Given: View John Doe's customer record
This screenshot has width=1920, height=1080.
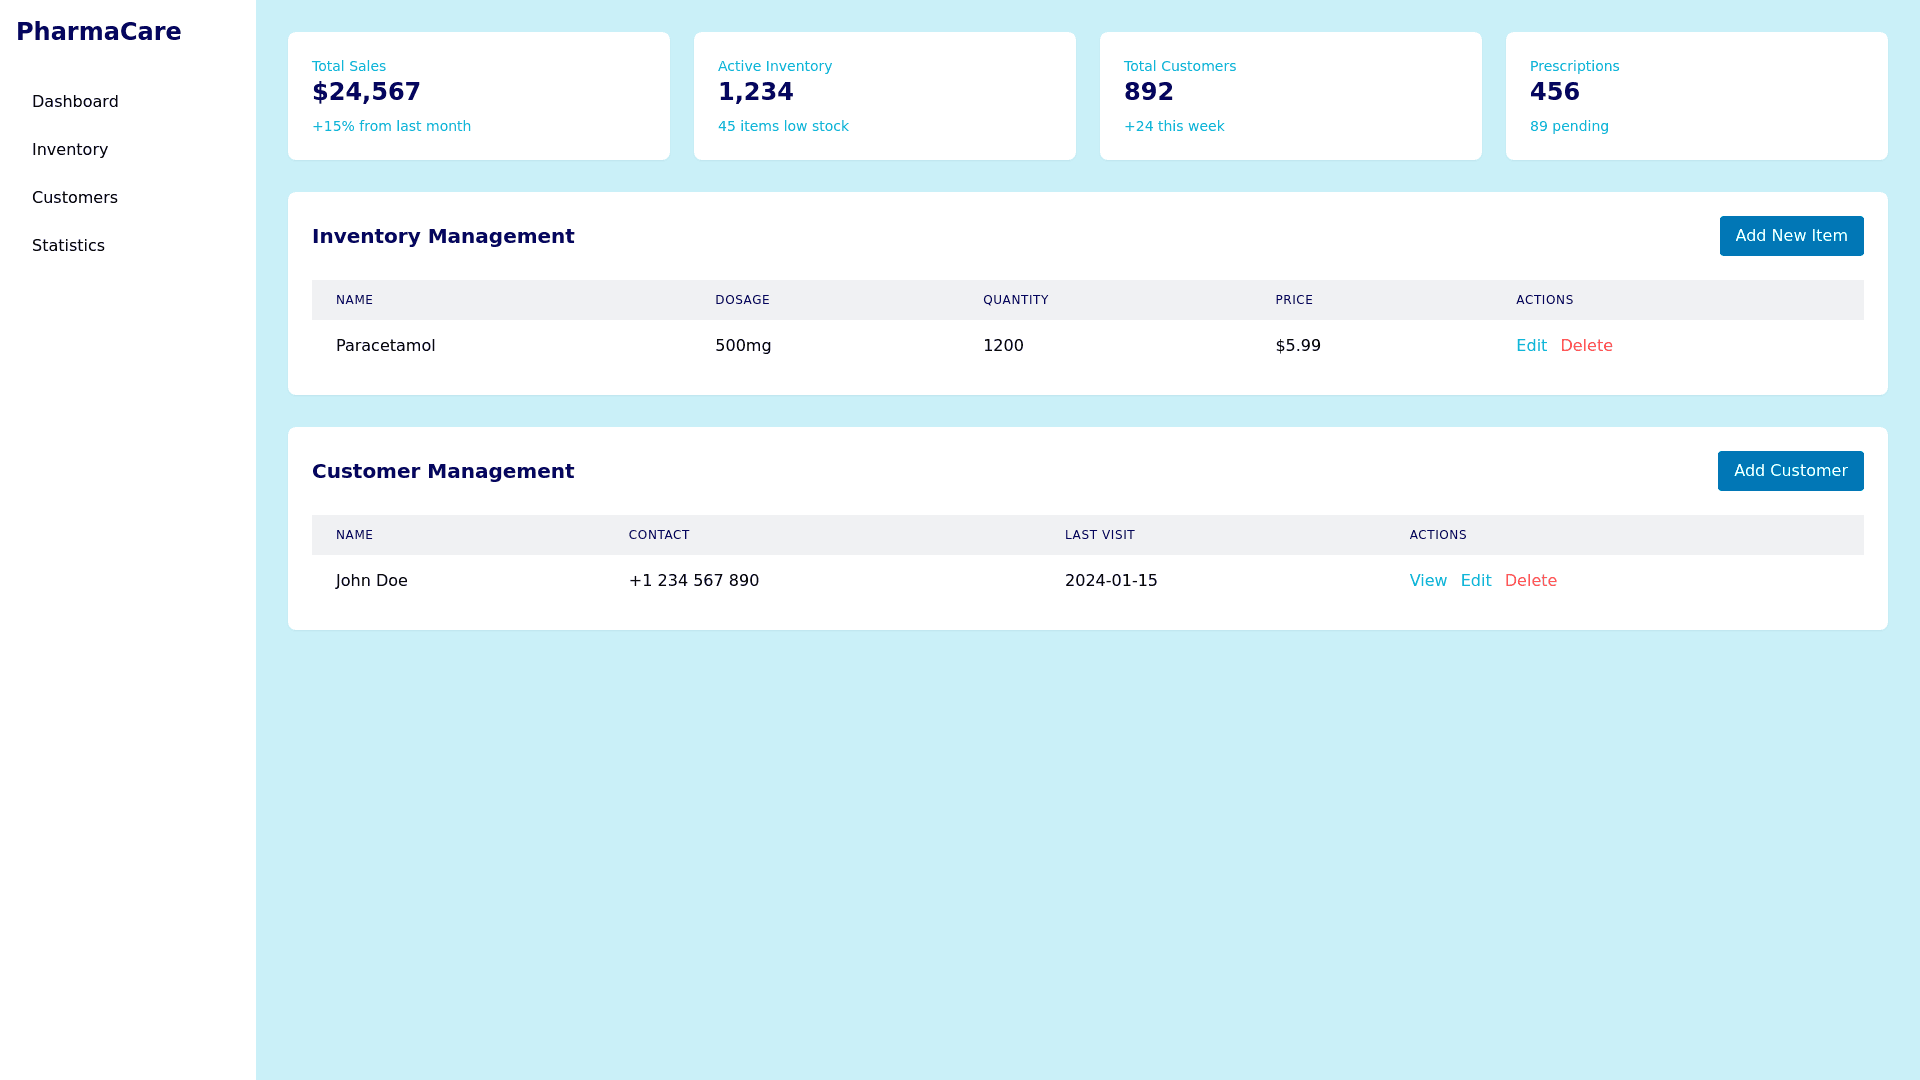Looking at the screenshot, I should tap(1428, 581).
